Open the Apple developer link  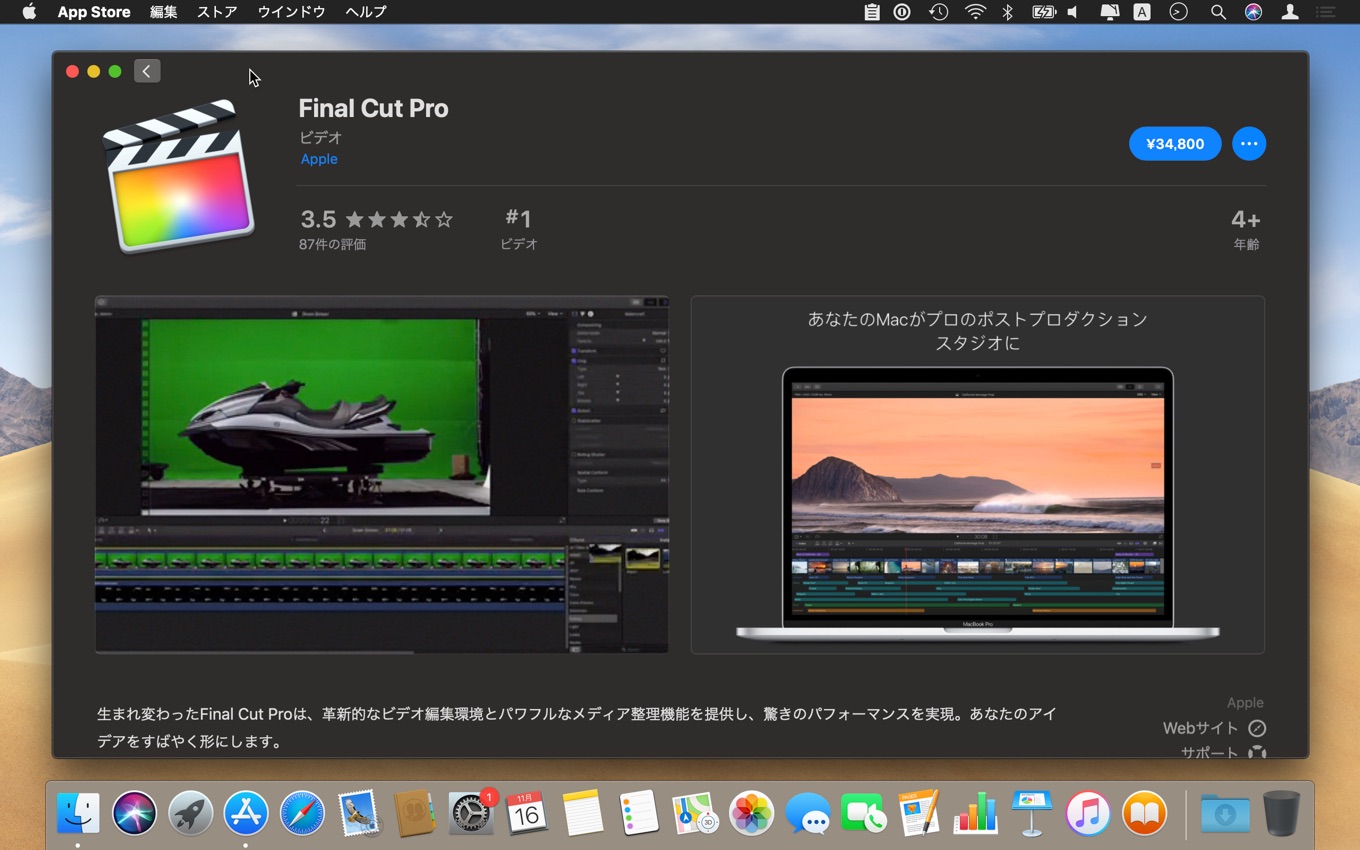(319, 159)
